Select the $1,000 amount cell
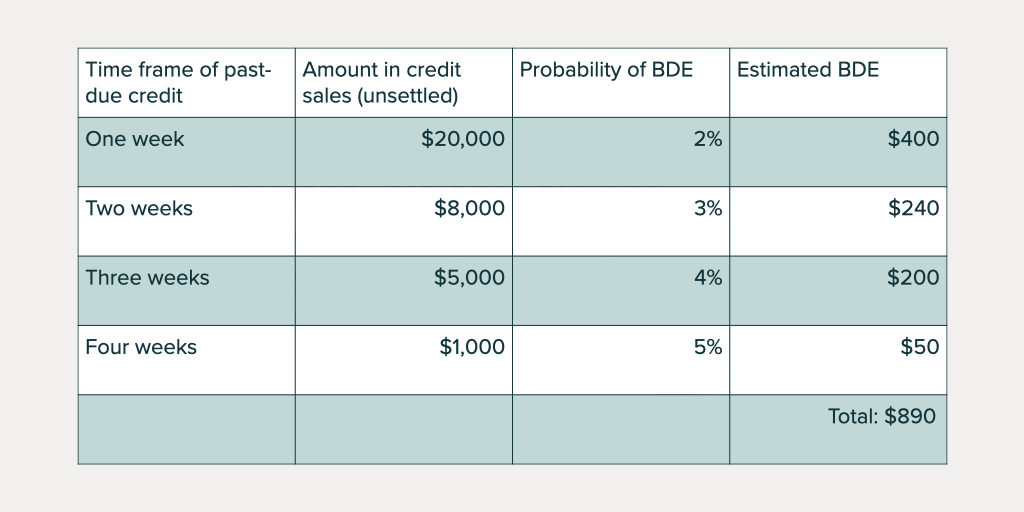Screen dimensions: 1024x512 click(x=472, y=347)
